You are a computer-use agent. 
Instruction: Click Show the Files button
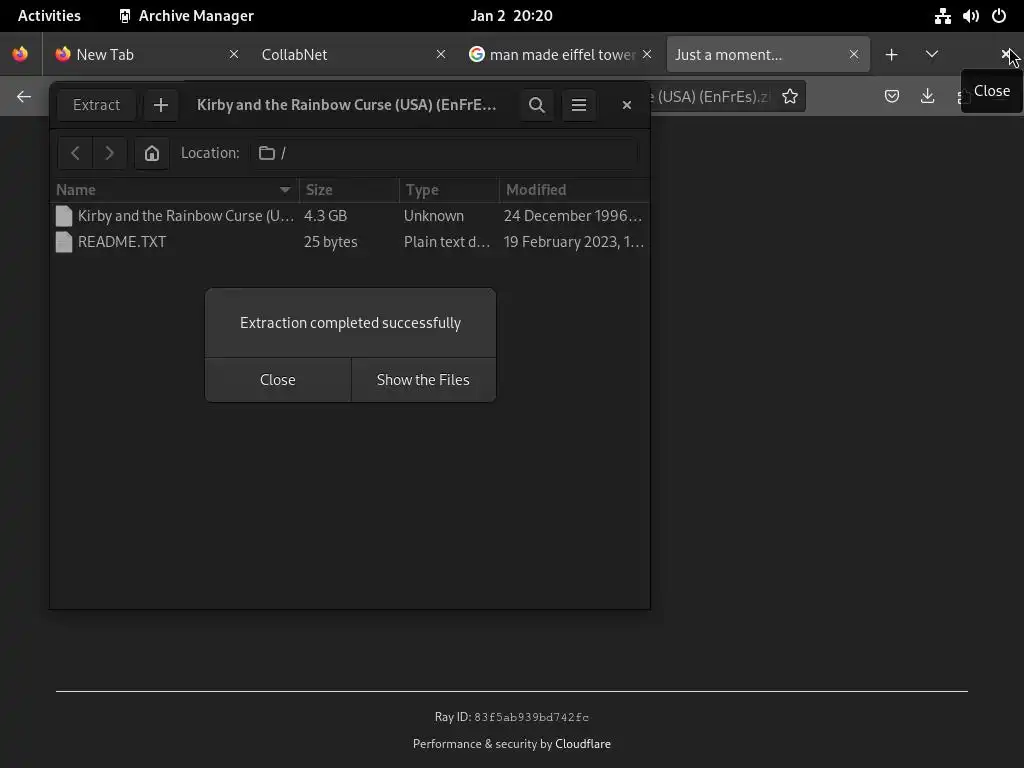[x=423, y=380]
